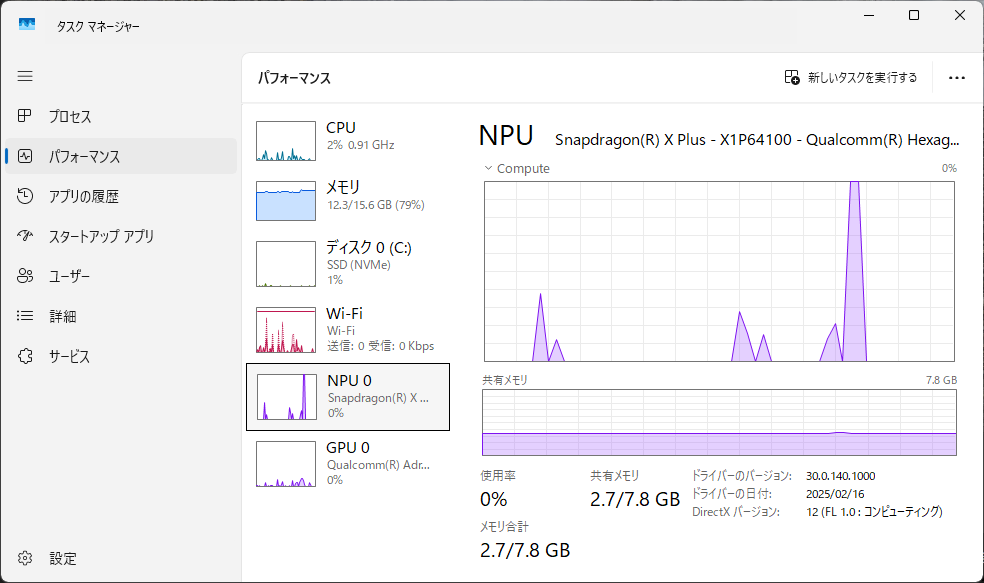This screenshot has height=583, width=984.
Task: Select the パフォーマンス (Performance) sidebar icon
Action: [25, 156]
